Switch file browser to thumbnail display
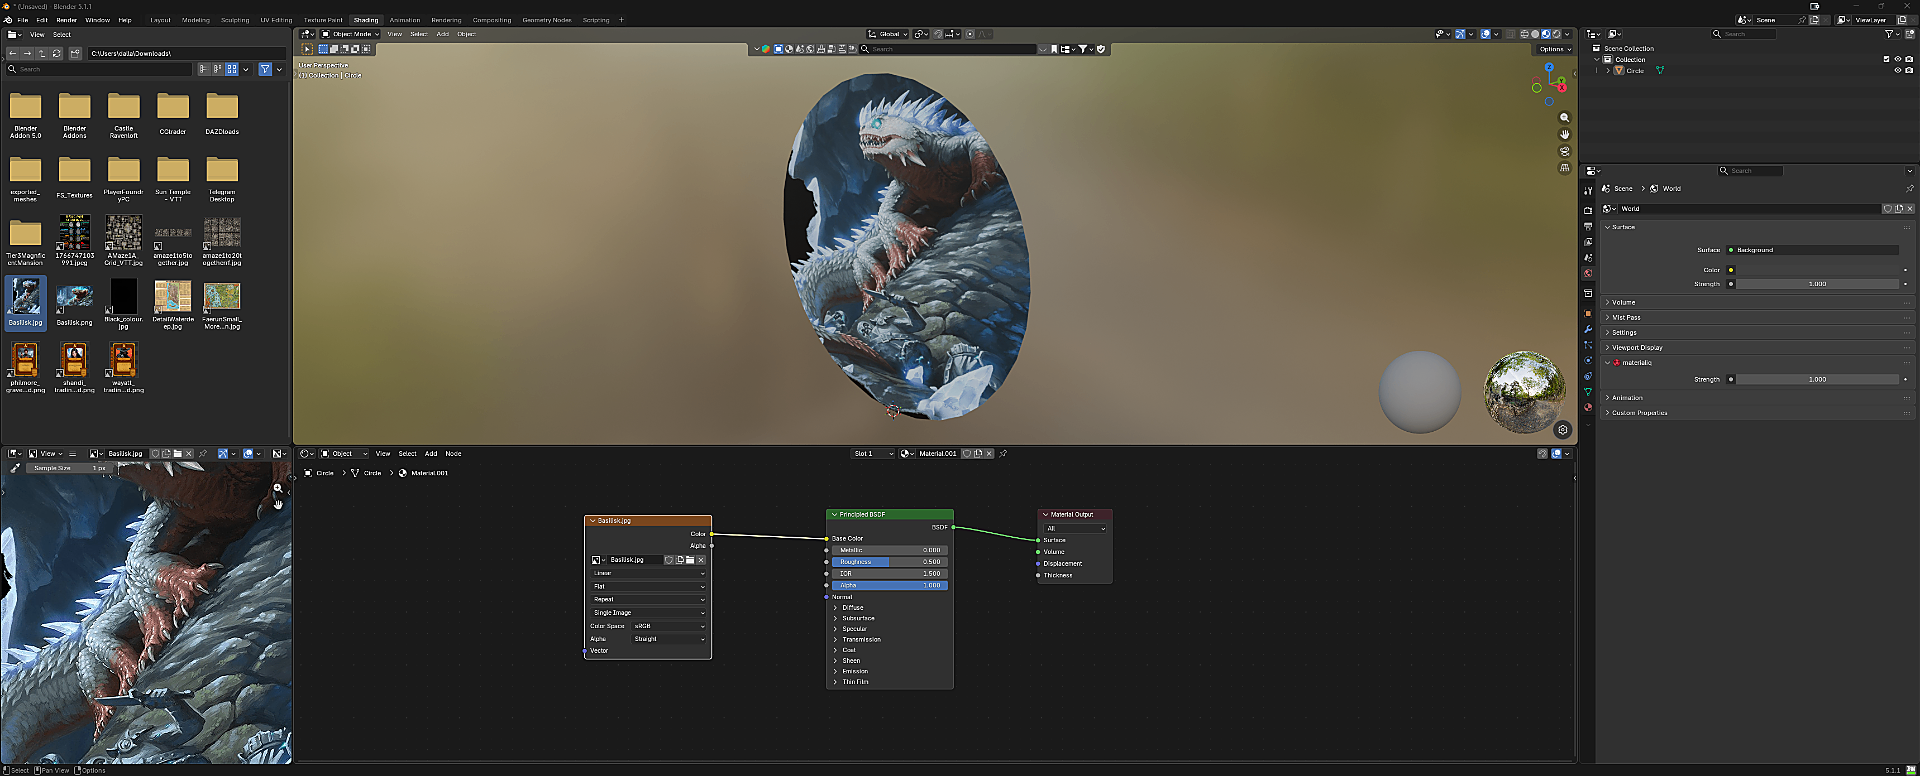This screenshot has width=1920, height=776. tap(232, 69)
